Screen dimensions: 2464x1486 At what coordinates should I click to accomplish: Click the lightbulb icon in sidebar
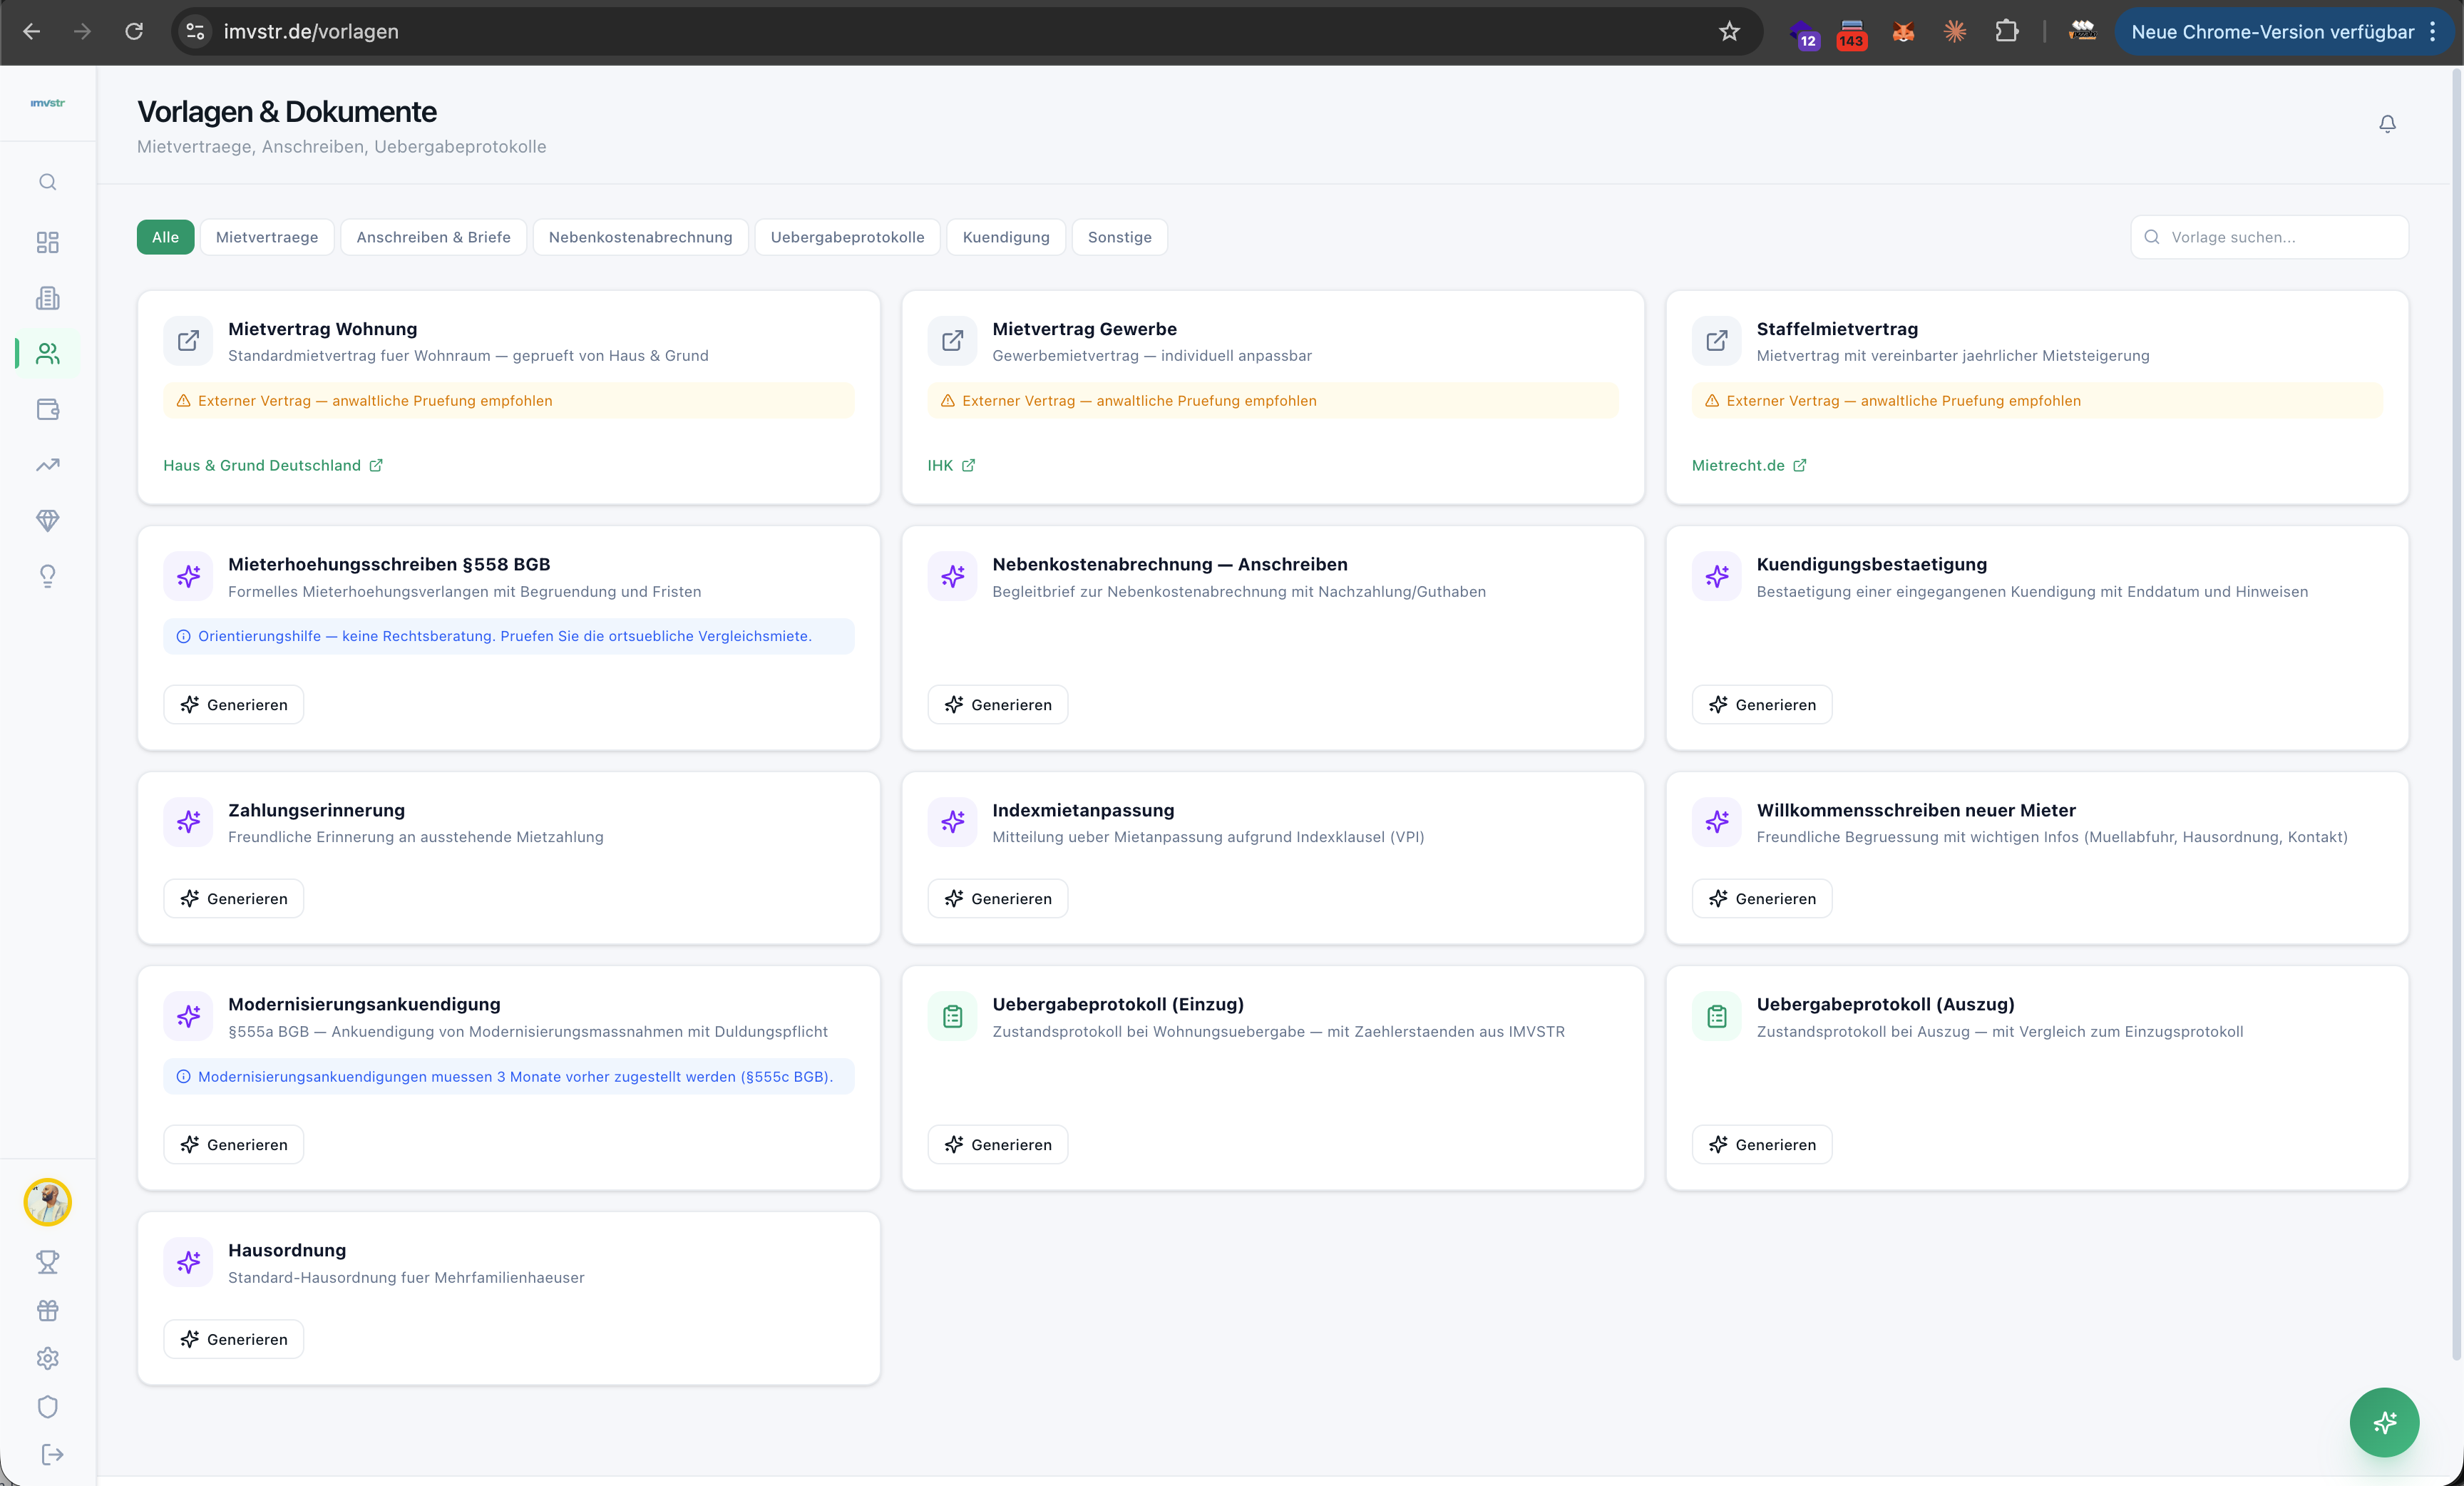pyautogui.click(x=47, y=576)
